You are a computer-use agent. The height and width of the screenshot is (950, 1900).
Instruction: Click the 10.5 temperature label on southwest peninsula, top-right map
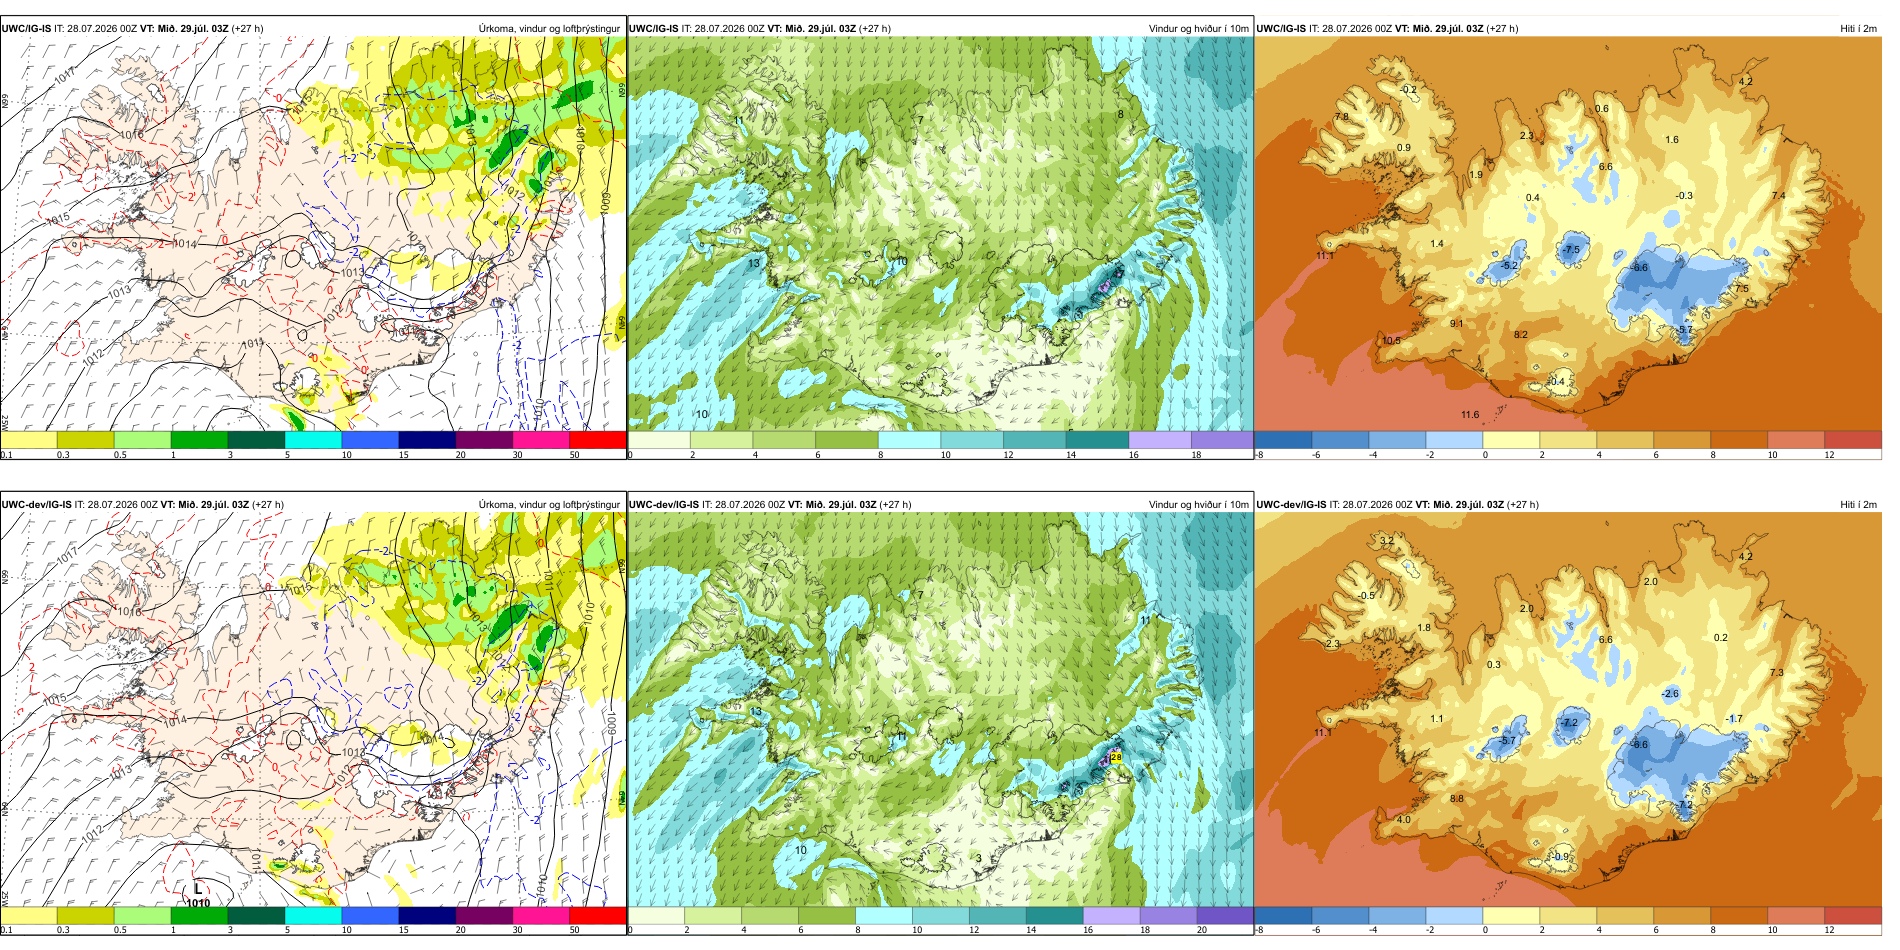pyautogui.click(x=1391, y=340)
